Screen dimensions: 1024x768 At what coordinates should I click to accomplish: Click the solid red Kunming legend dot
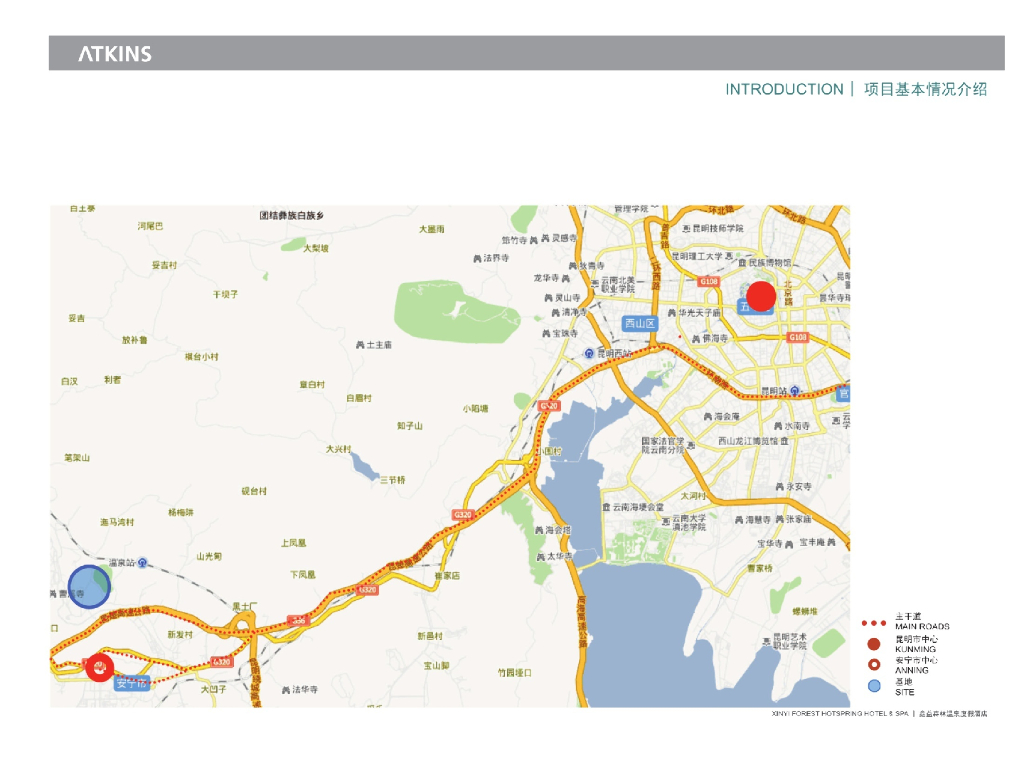[x=874, y=644]
